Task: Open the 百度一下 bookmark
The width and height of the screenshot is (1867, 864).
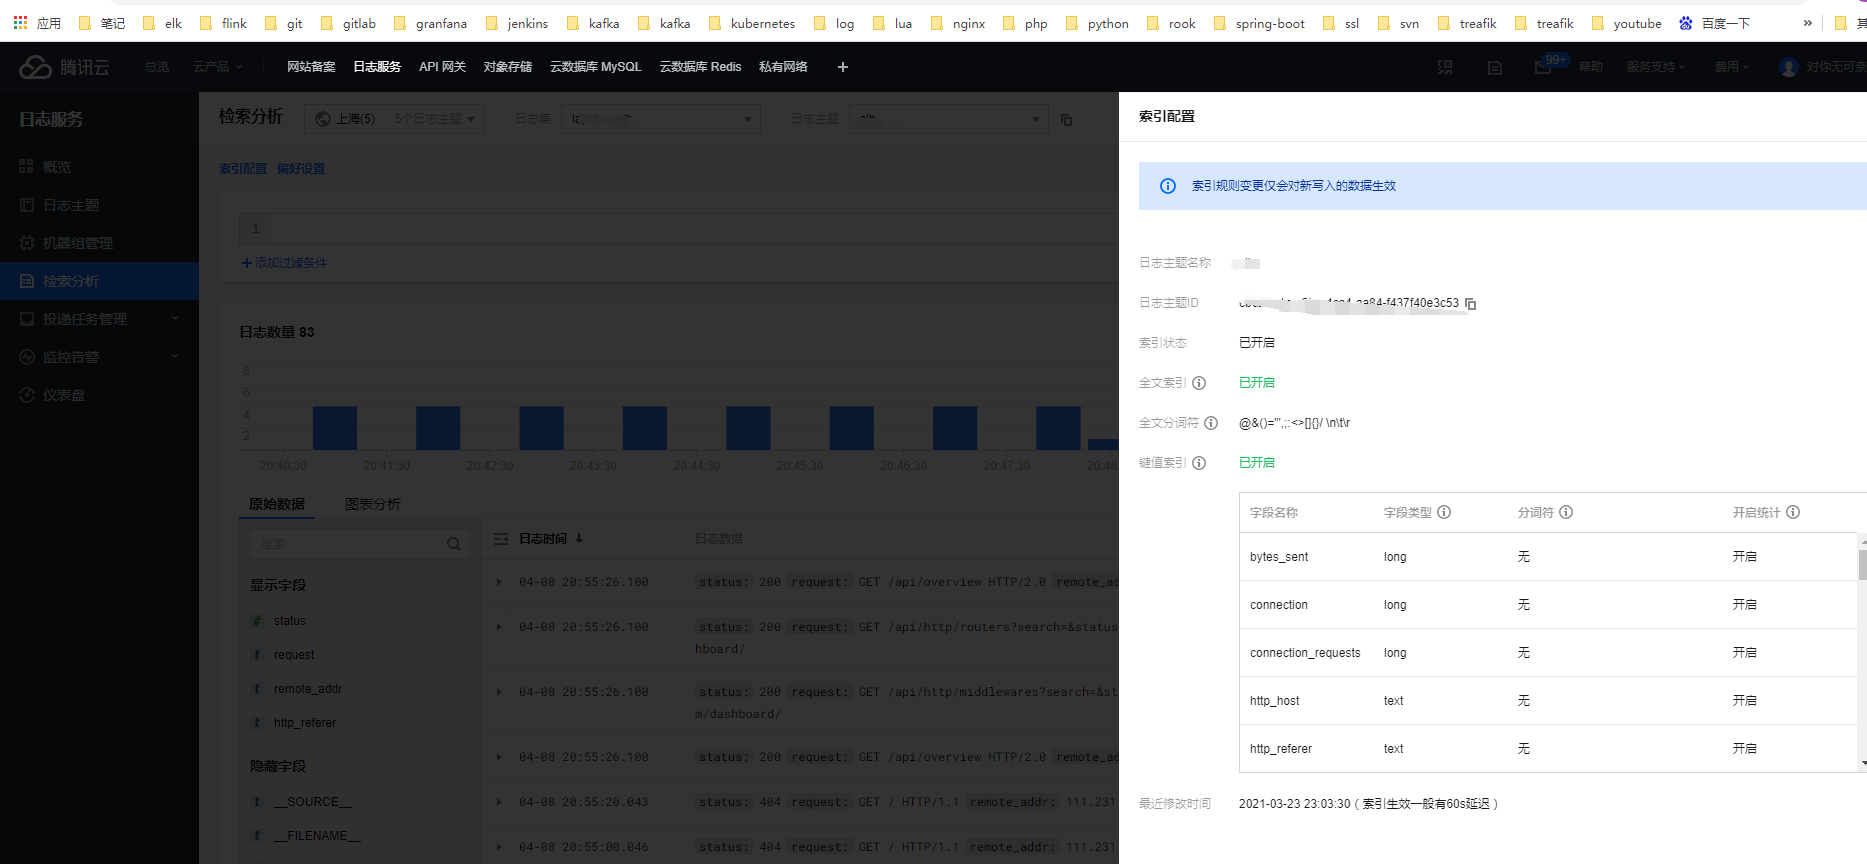Action: click(1714, 23)
